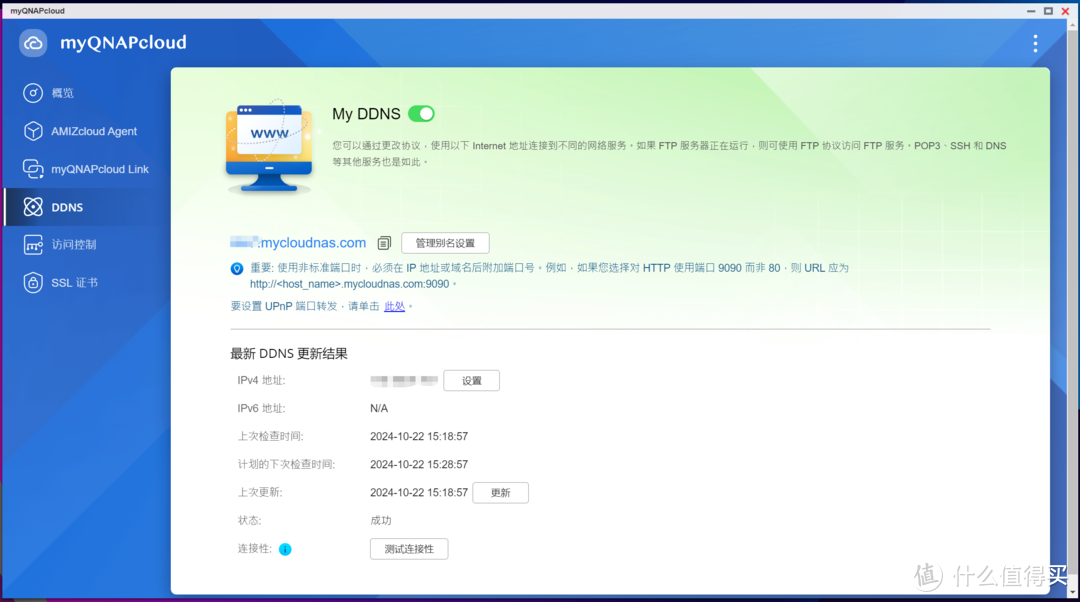Copy the mycloudnas.com domain using the copy icon
This screenshot has height=602, width=1080.
click(x=384, y=242)
